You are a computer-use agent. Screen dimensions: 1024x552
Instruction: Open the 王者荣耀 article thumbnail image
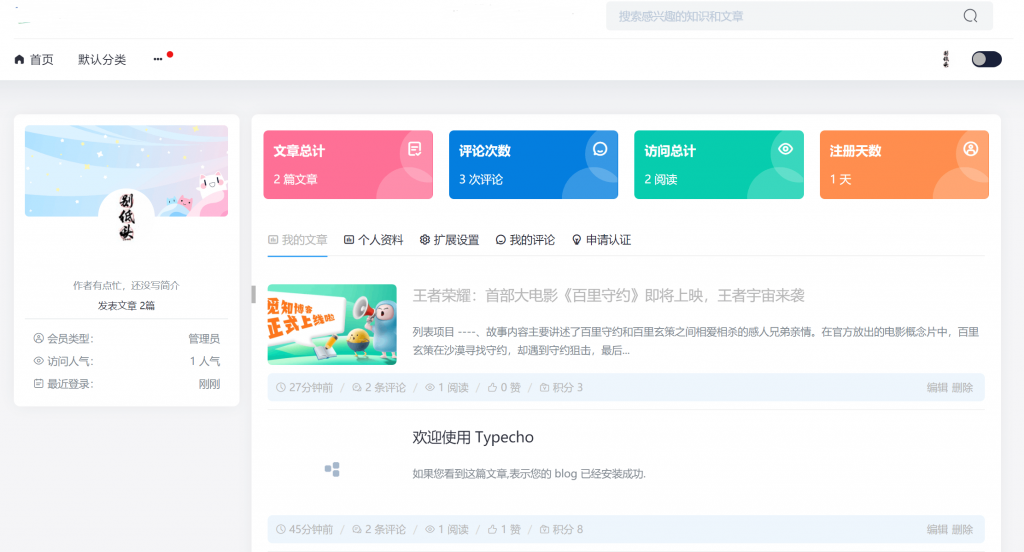click(x=332, y=324)
